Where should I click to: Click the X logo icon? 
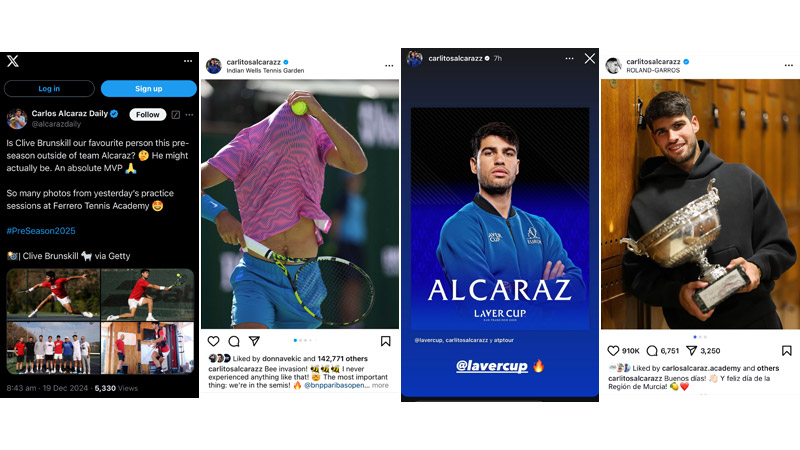[13, 61]
